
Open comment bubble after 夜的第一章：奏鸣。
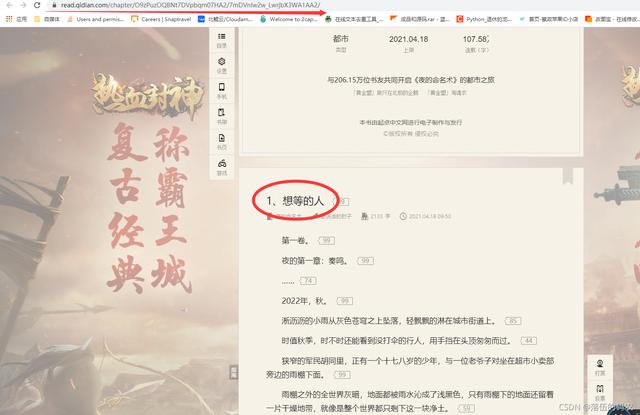[x=365, y=261]
